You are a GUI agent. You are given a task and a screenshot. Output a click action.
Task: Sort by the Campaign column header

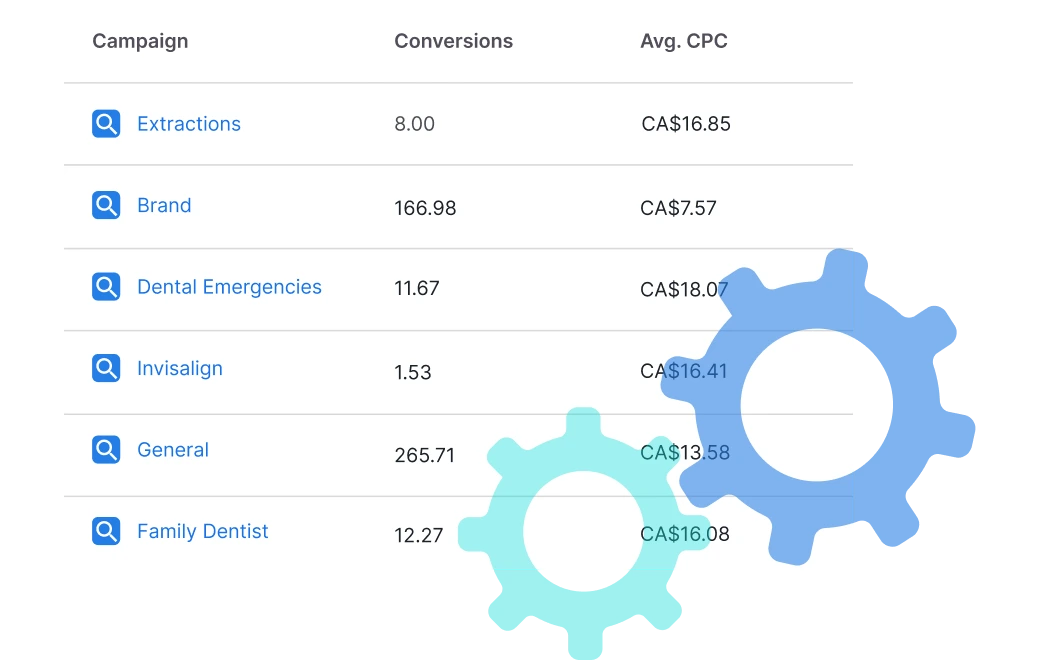click(140, 41)
